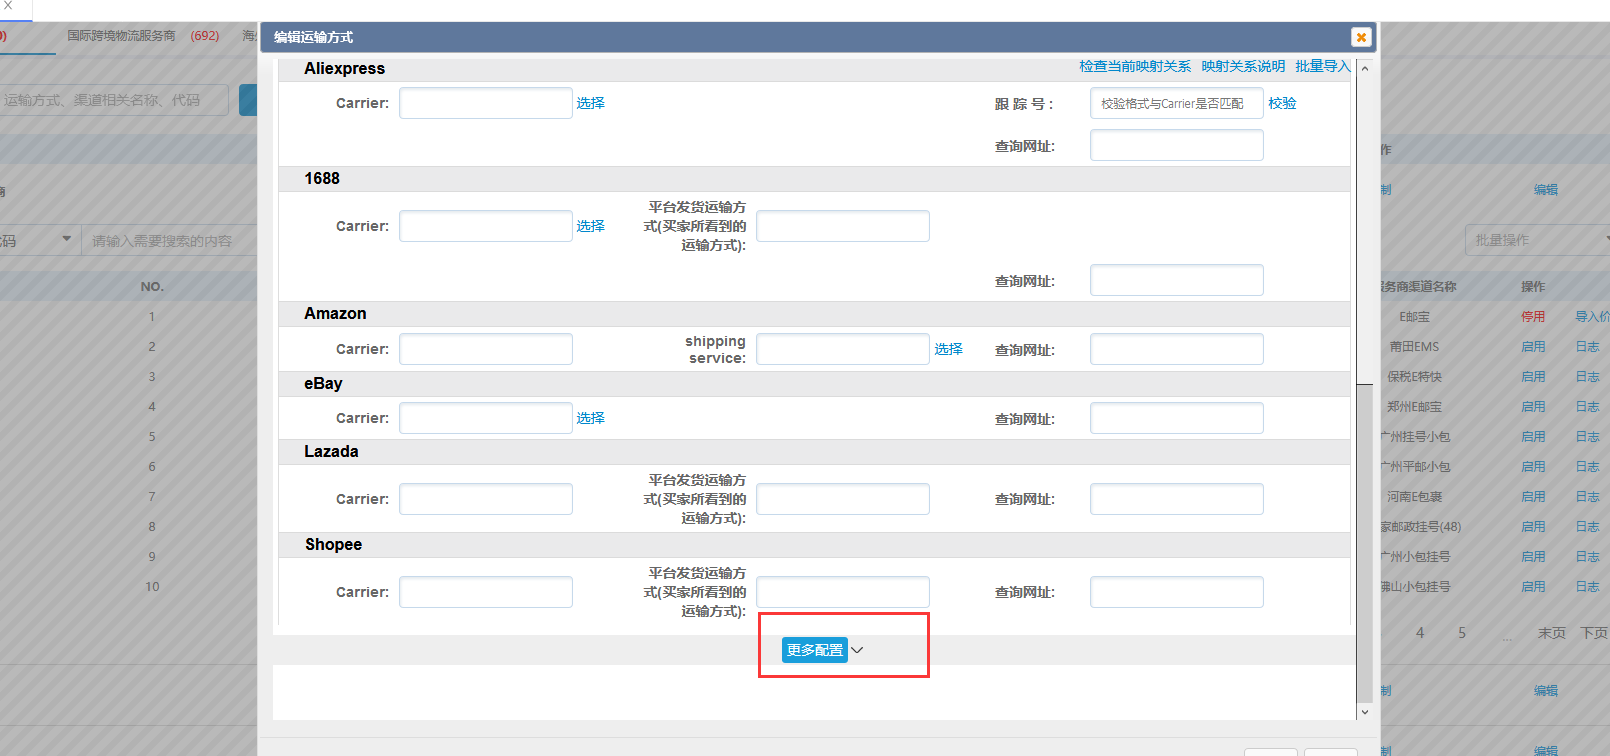
Task: Click 选择 next to 1688 Carrier
Action: click(x=590, y=226)
